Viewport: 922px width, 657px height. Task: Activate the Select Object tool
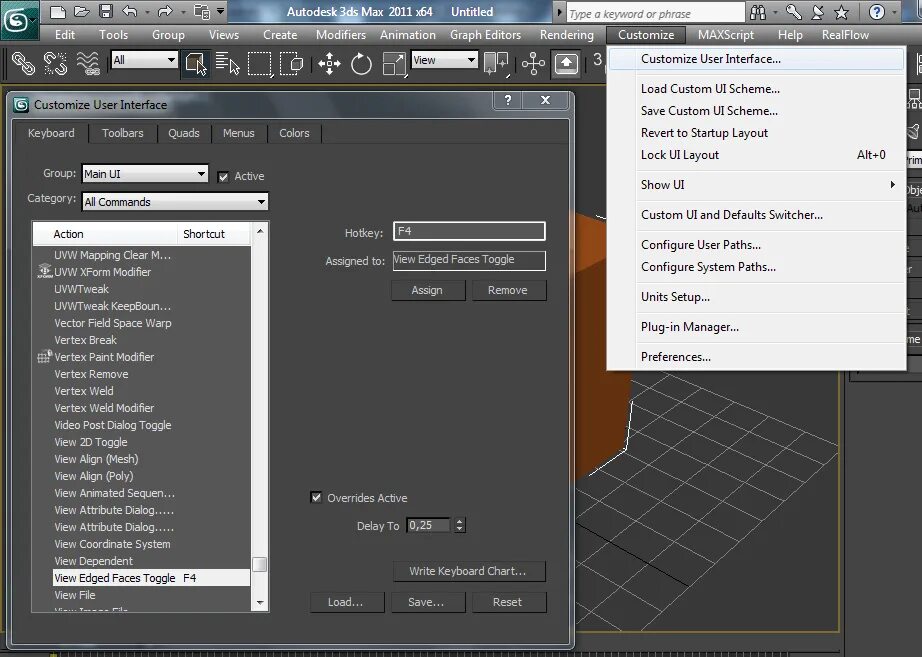point(196,63)
